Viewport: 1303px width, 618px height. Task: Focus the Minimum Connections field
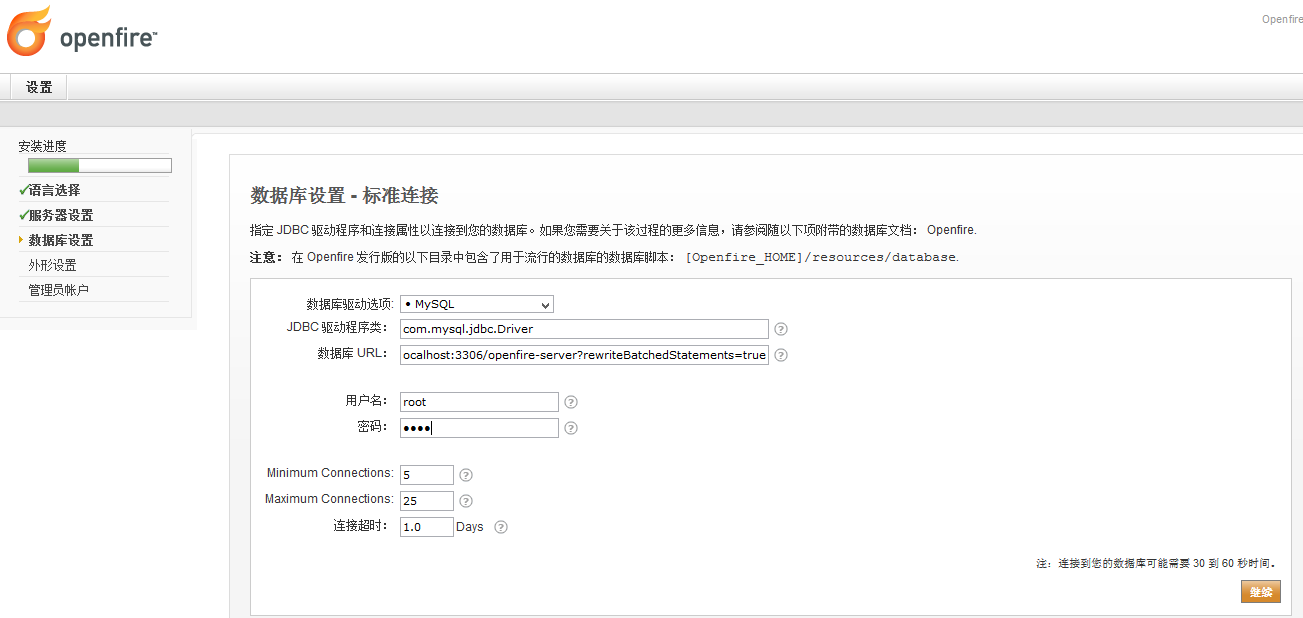pyautogui.click(x=427, y=475)
